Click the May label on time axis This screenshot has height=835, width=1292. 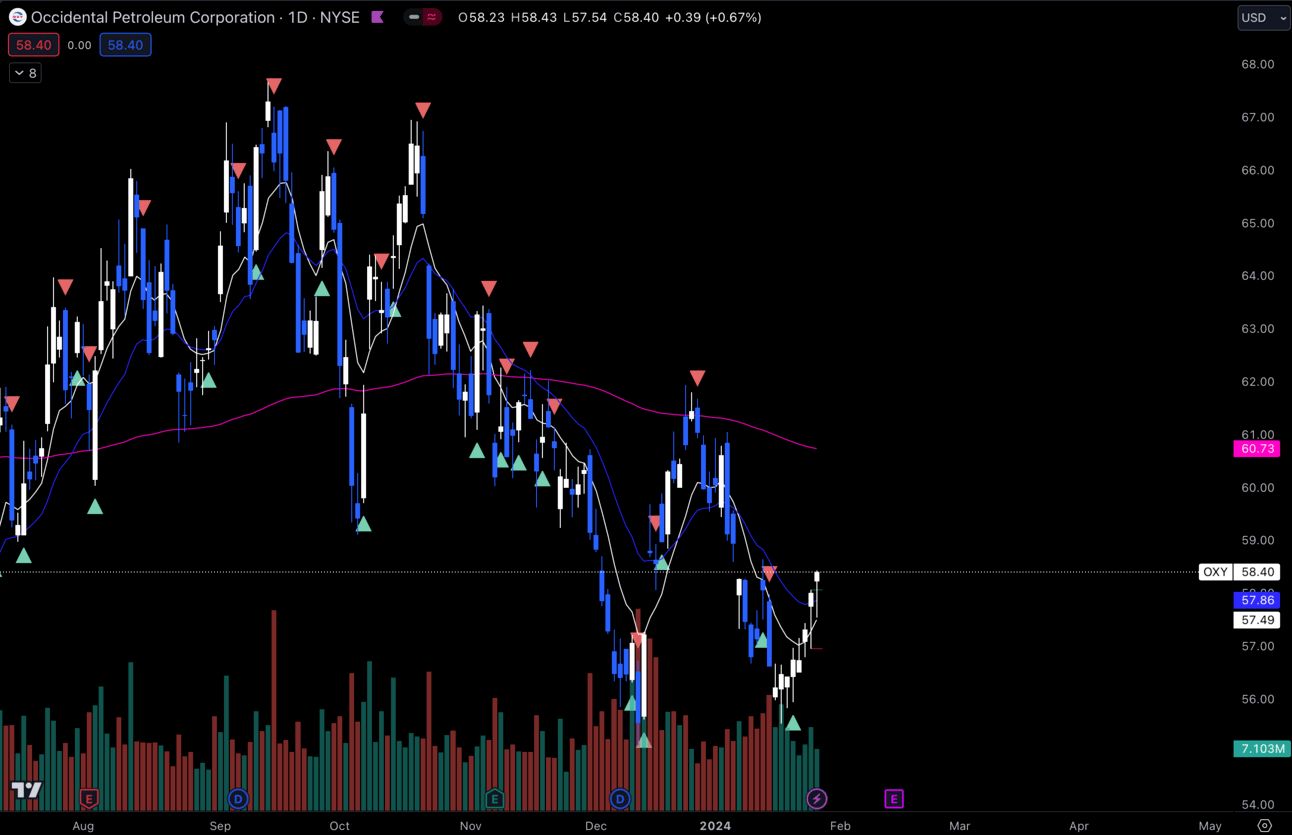click(x=1209, y=826)
